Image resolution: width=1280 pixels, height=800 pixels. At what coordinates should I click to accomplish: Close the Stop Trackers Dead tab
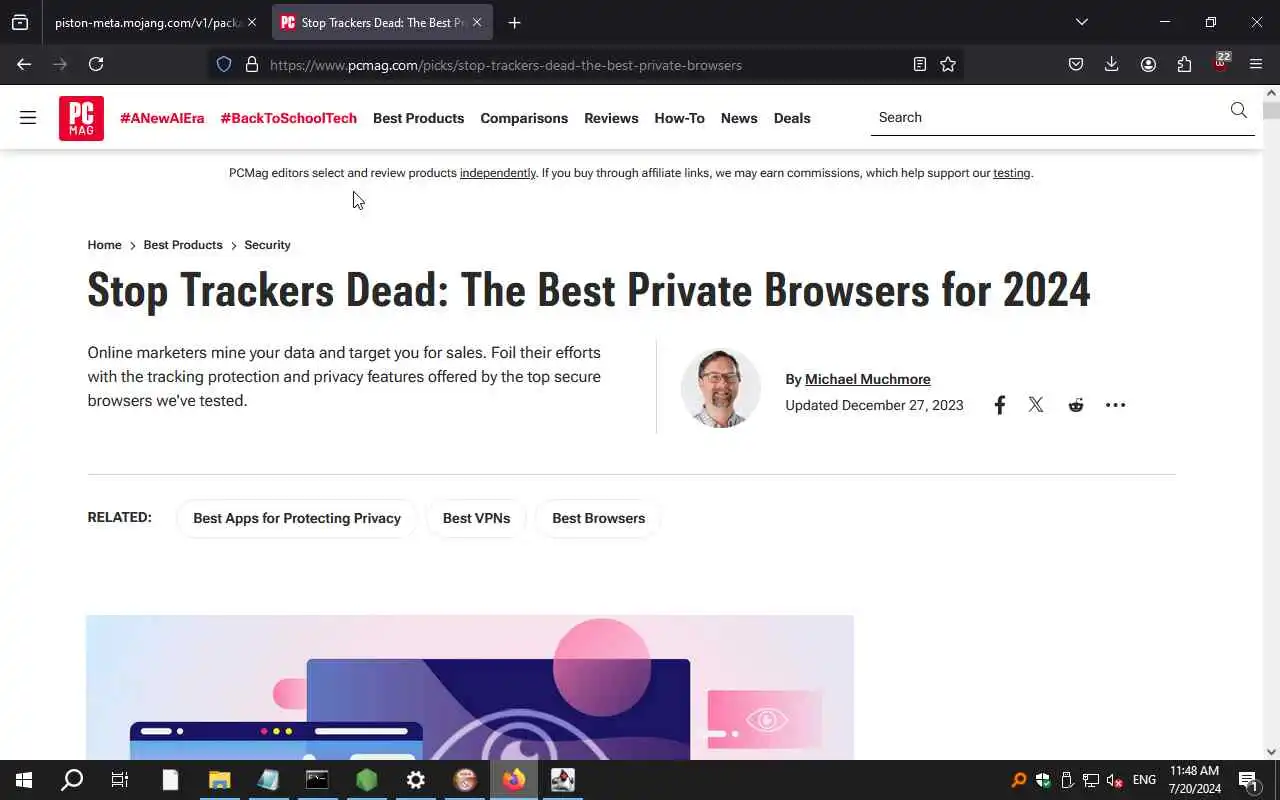tap(477, 22)
